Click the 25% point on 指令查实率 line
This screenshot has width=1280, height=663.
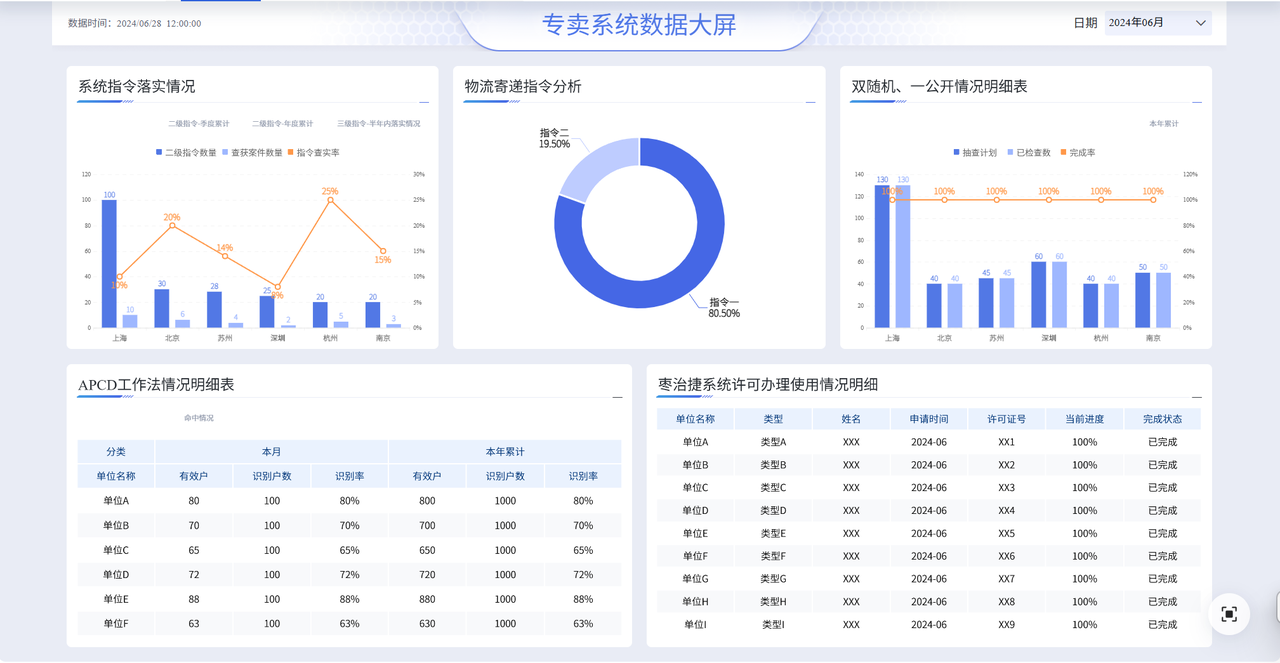[330, 200]
